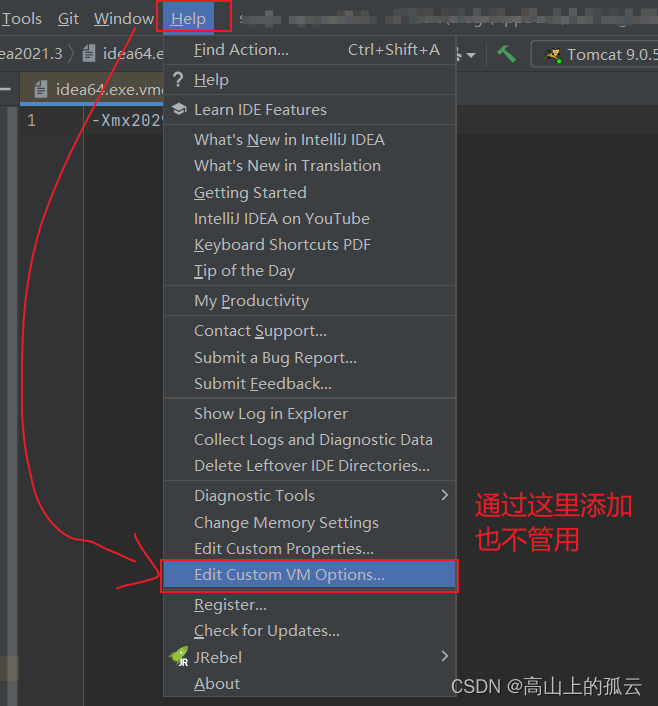Open Learn IDE Features
Viewport: 658px width, 706px height.
pyautogui.click(x=309, y=110)
